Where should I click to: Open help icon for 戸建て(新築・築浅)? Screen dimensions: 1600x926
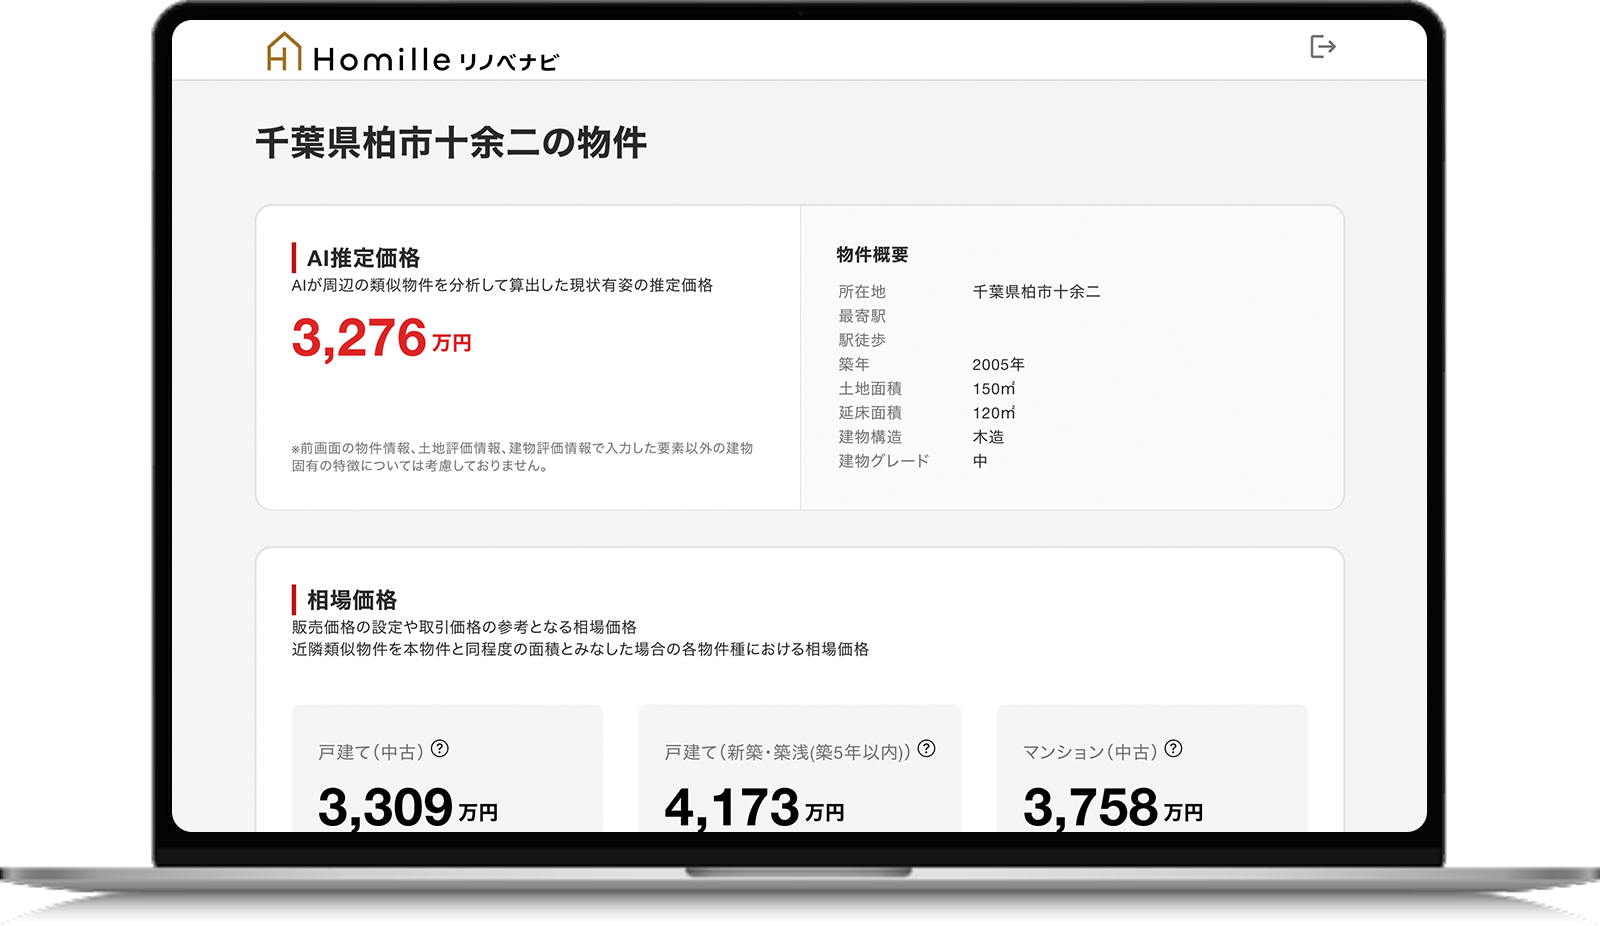point(927,748)
